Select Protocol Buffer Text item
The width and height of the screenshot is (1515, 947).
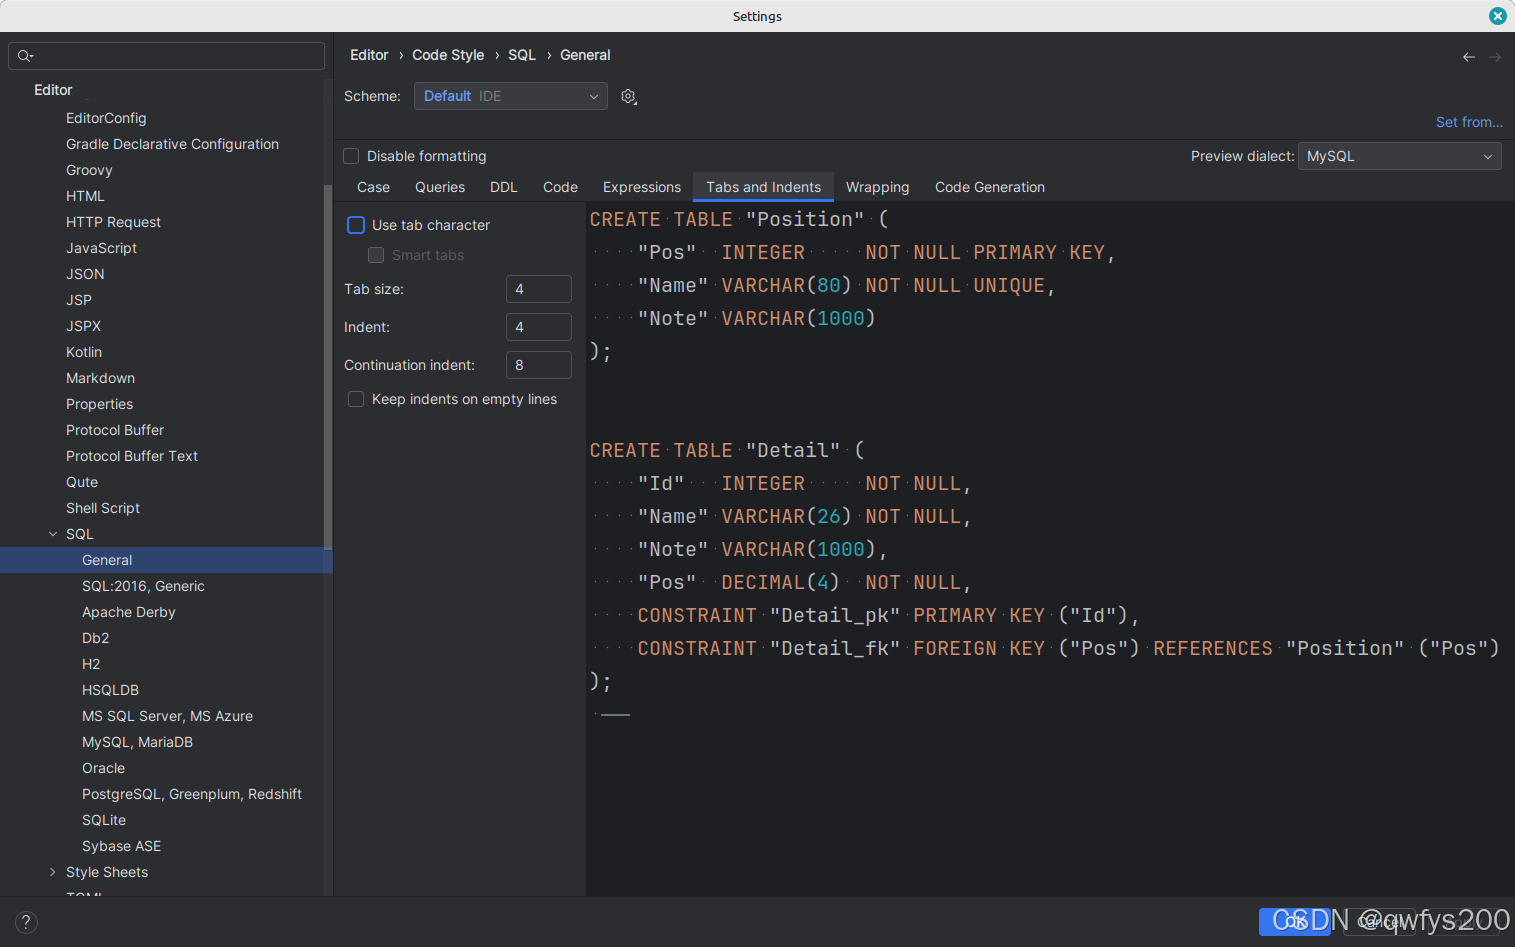coord(132,456)
